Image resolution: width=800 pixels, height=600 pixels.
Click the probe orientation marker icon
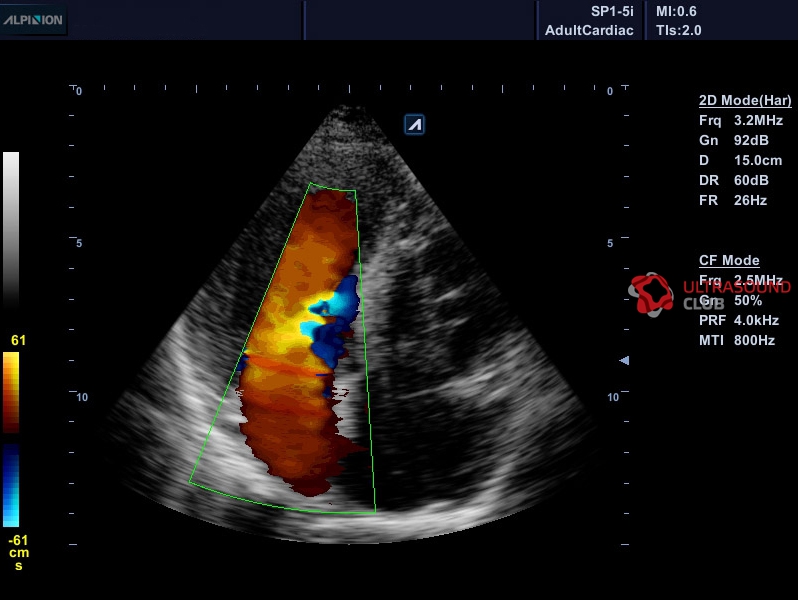pyautogui.click(x=414, y=124)
